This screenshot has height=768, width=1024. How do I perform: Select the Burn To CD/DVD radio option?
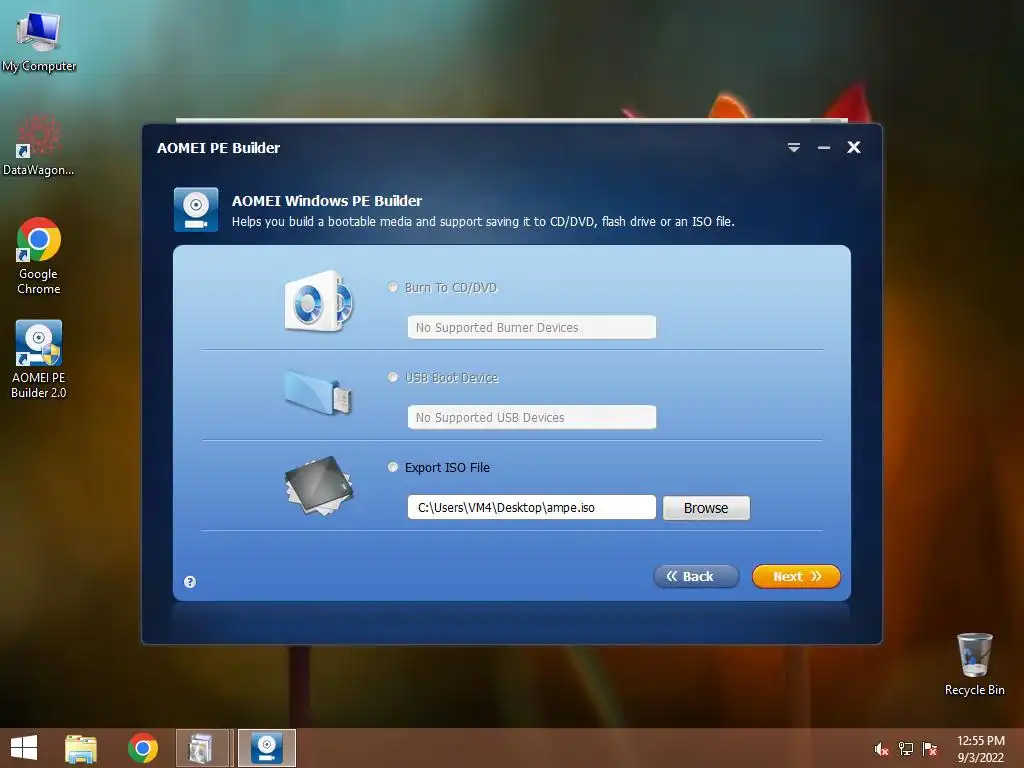tap(392, 287)
